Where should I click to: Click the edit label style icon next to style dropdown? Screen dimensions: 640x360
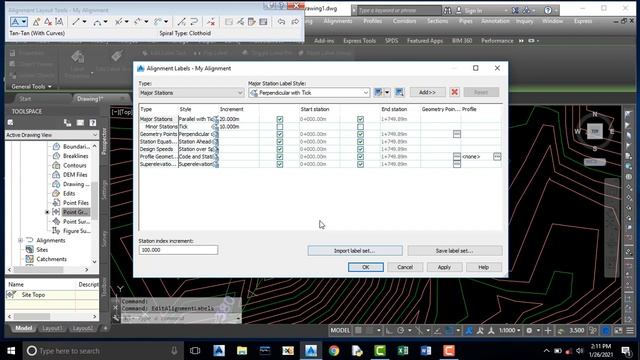coord(378,92)
